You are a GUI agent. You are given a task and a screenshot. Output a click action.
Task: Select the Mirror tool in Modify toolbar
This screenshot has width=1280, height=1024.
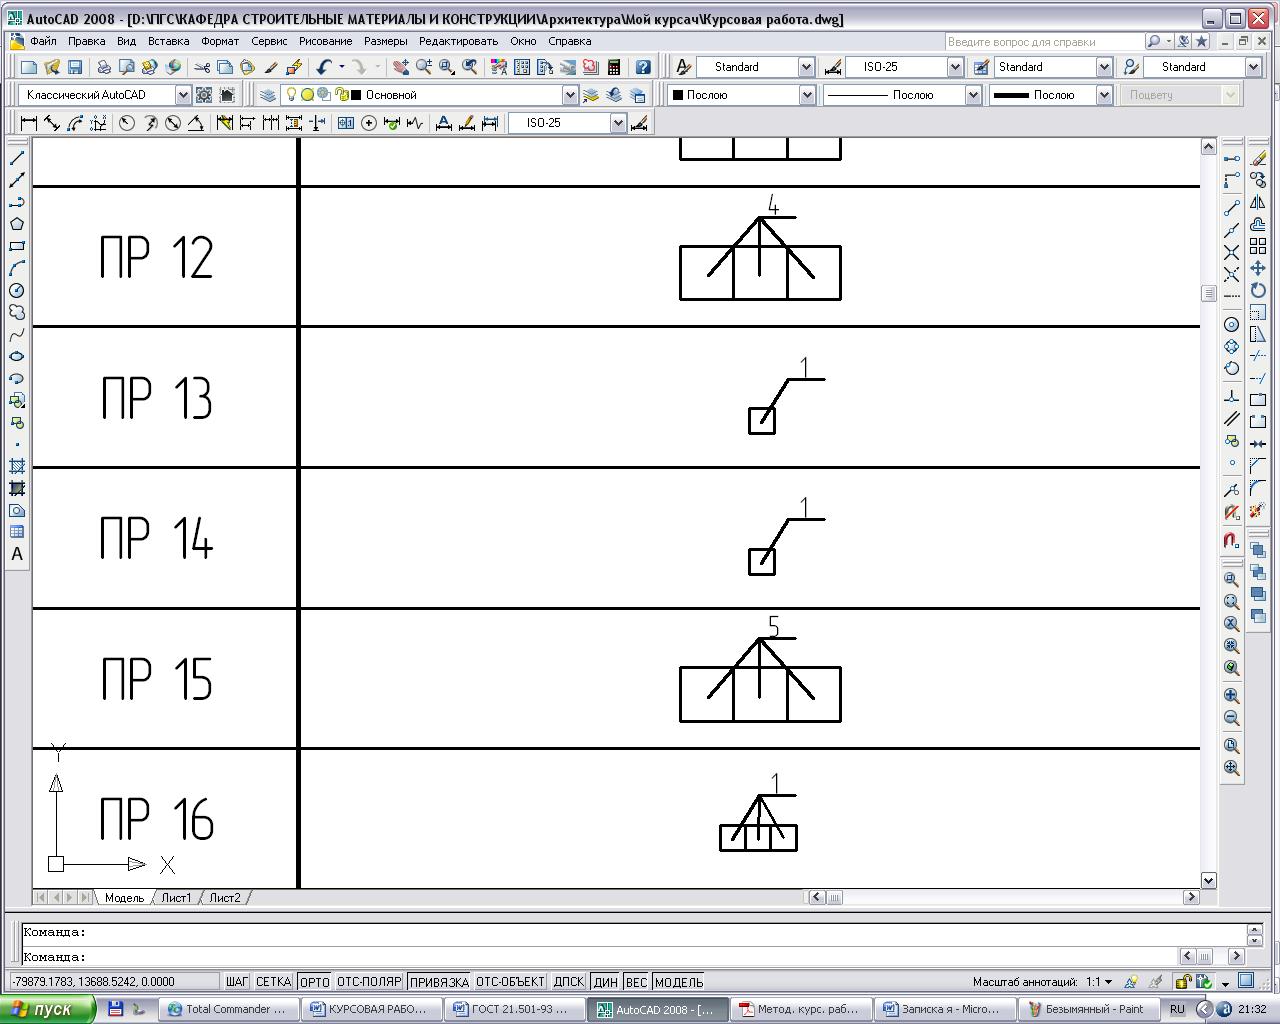click(1258, 202)
